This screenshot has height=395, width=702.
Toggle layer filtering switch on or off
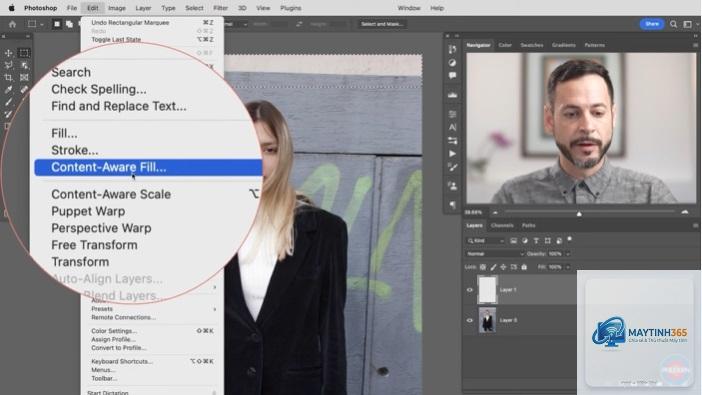point(569,240)
